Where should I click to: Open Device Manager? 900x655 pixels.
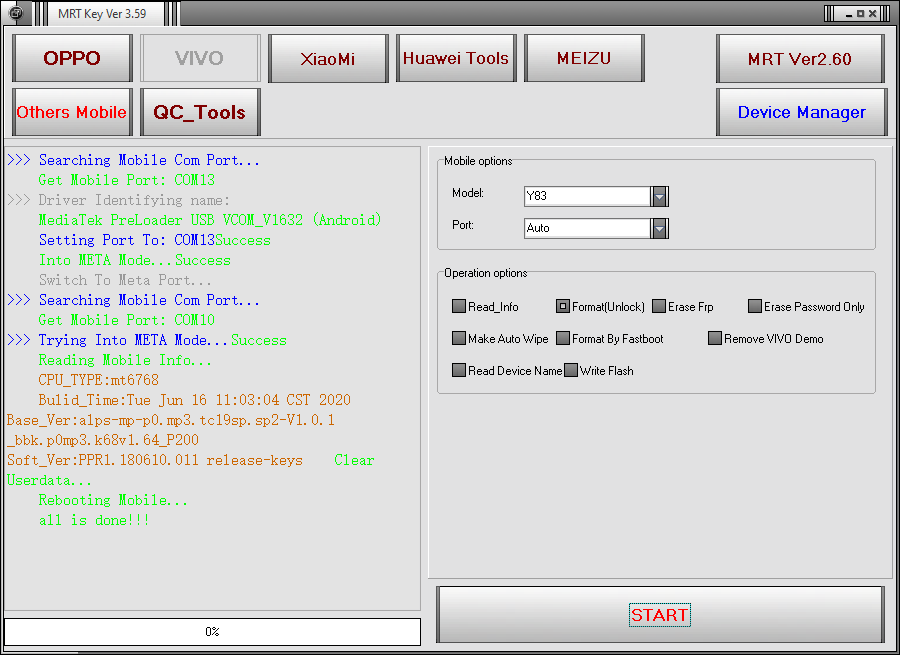coord(801,112)
